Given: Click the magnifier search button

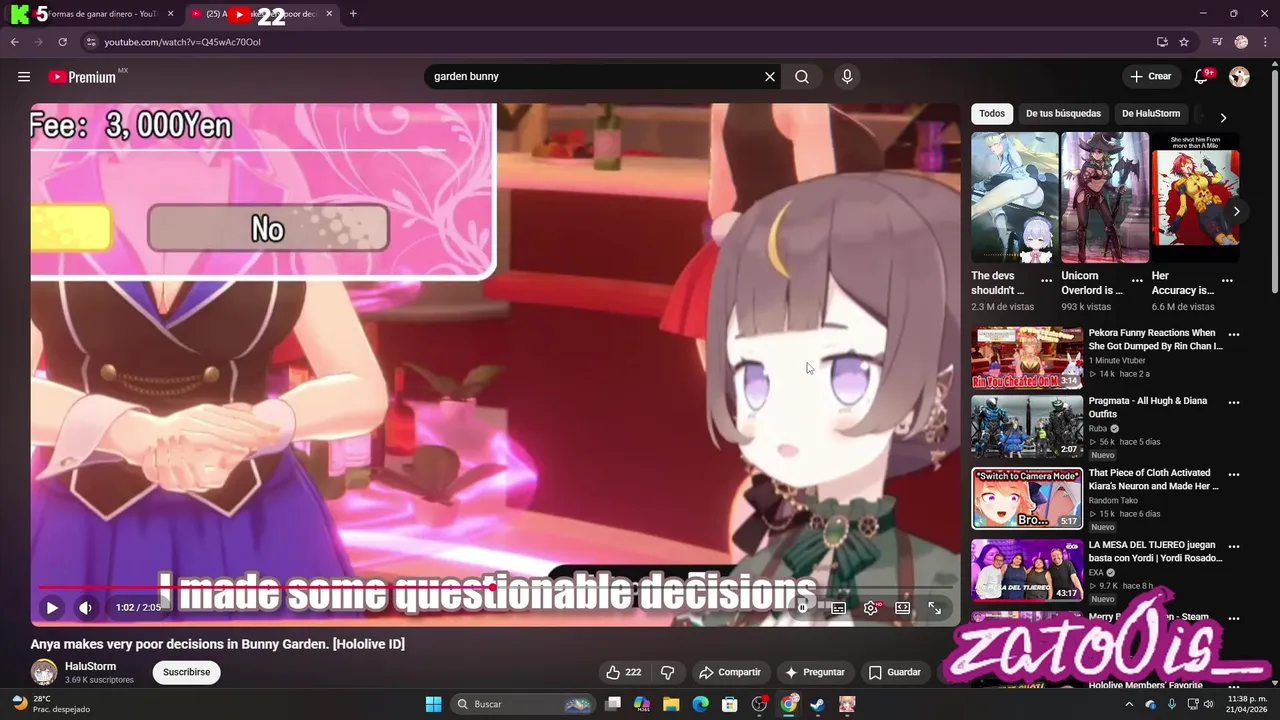Looking at the screenshot, I should click(802, 77).
